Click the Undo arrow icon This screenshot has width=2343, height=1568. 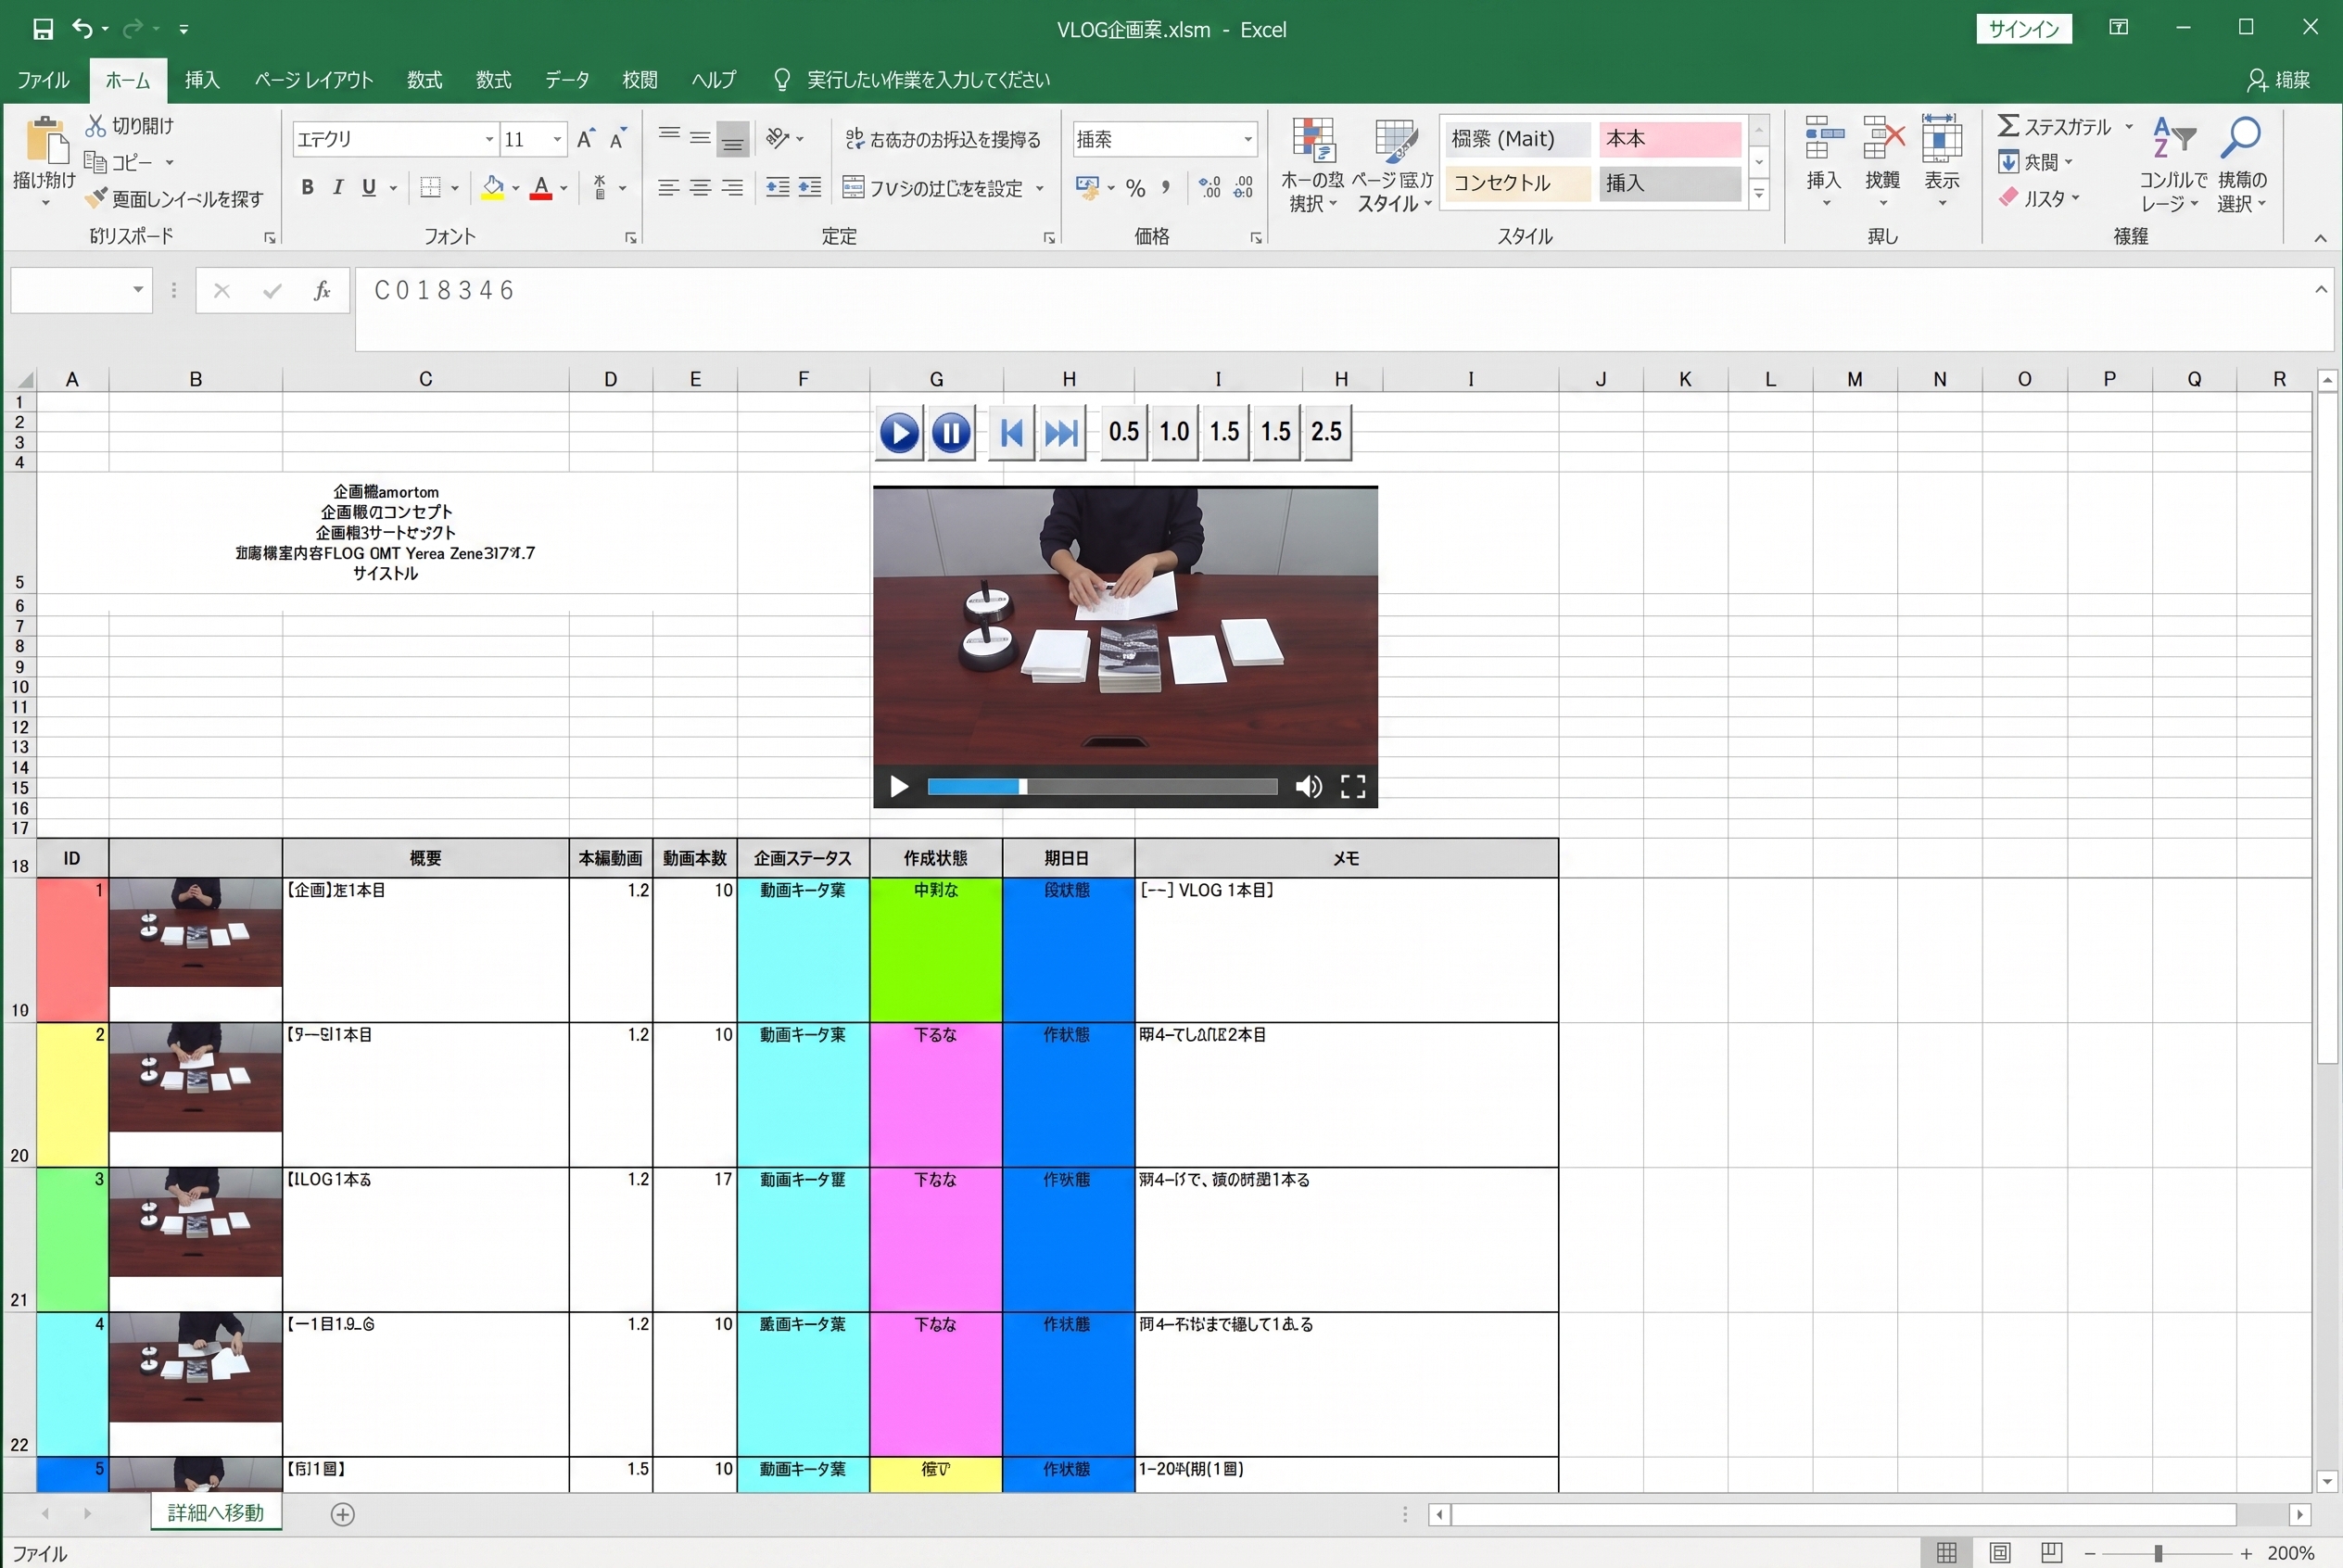(82, 29)
